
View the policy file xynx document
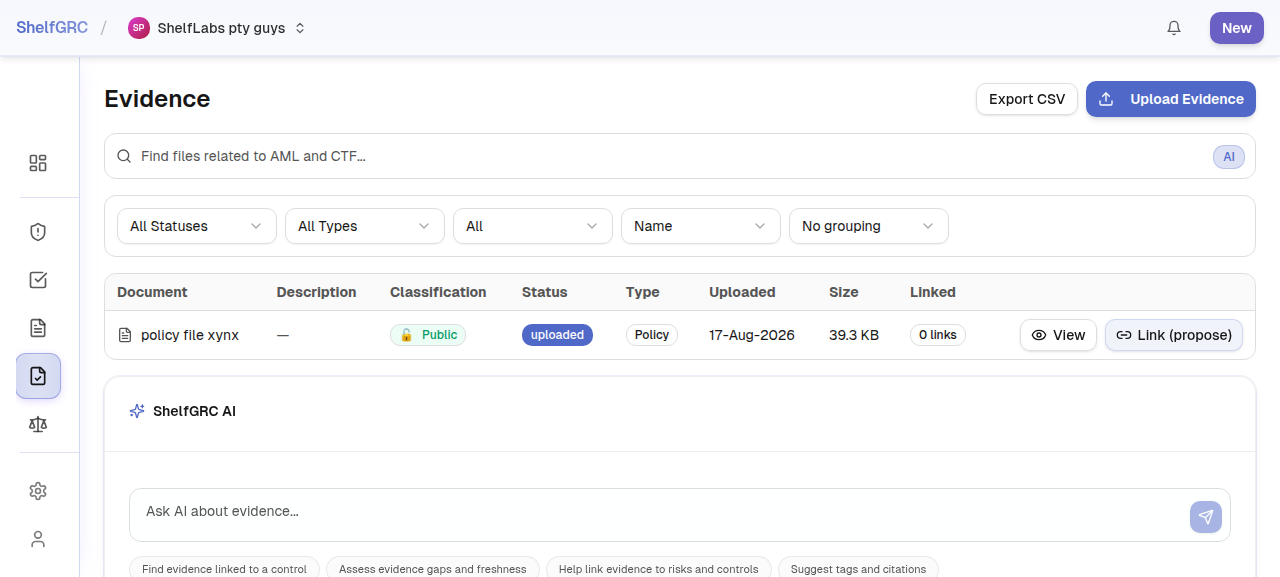[1059, 335]
